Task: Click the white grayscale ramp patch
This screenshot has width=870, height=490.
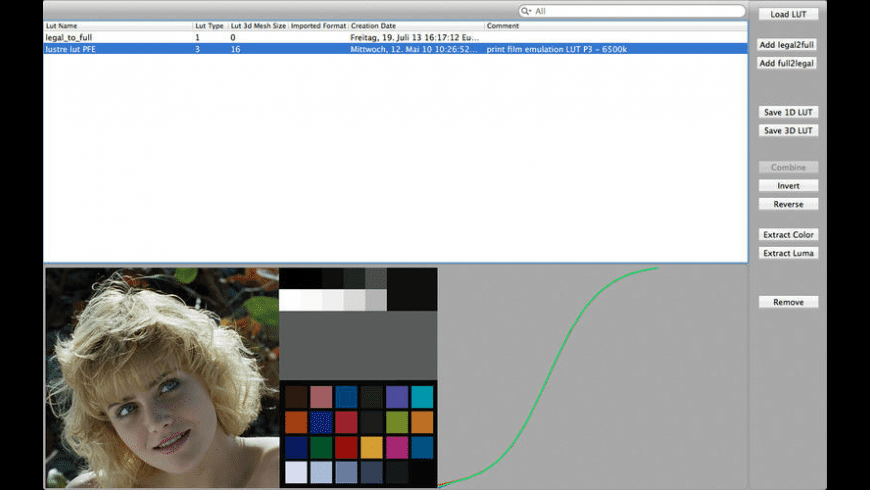Action: pyautogui.click(x=290, y=300)
